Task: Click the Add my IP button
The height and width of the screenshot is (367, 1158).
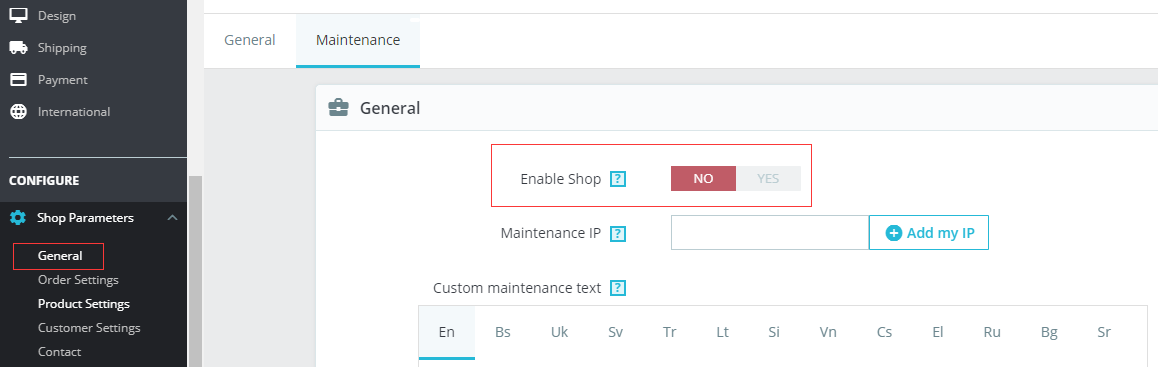Action: point(929,233)
